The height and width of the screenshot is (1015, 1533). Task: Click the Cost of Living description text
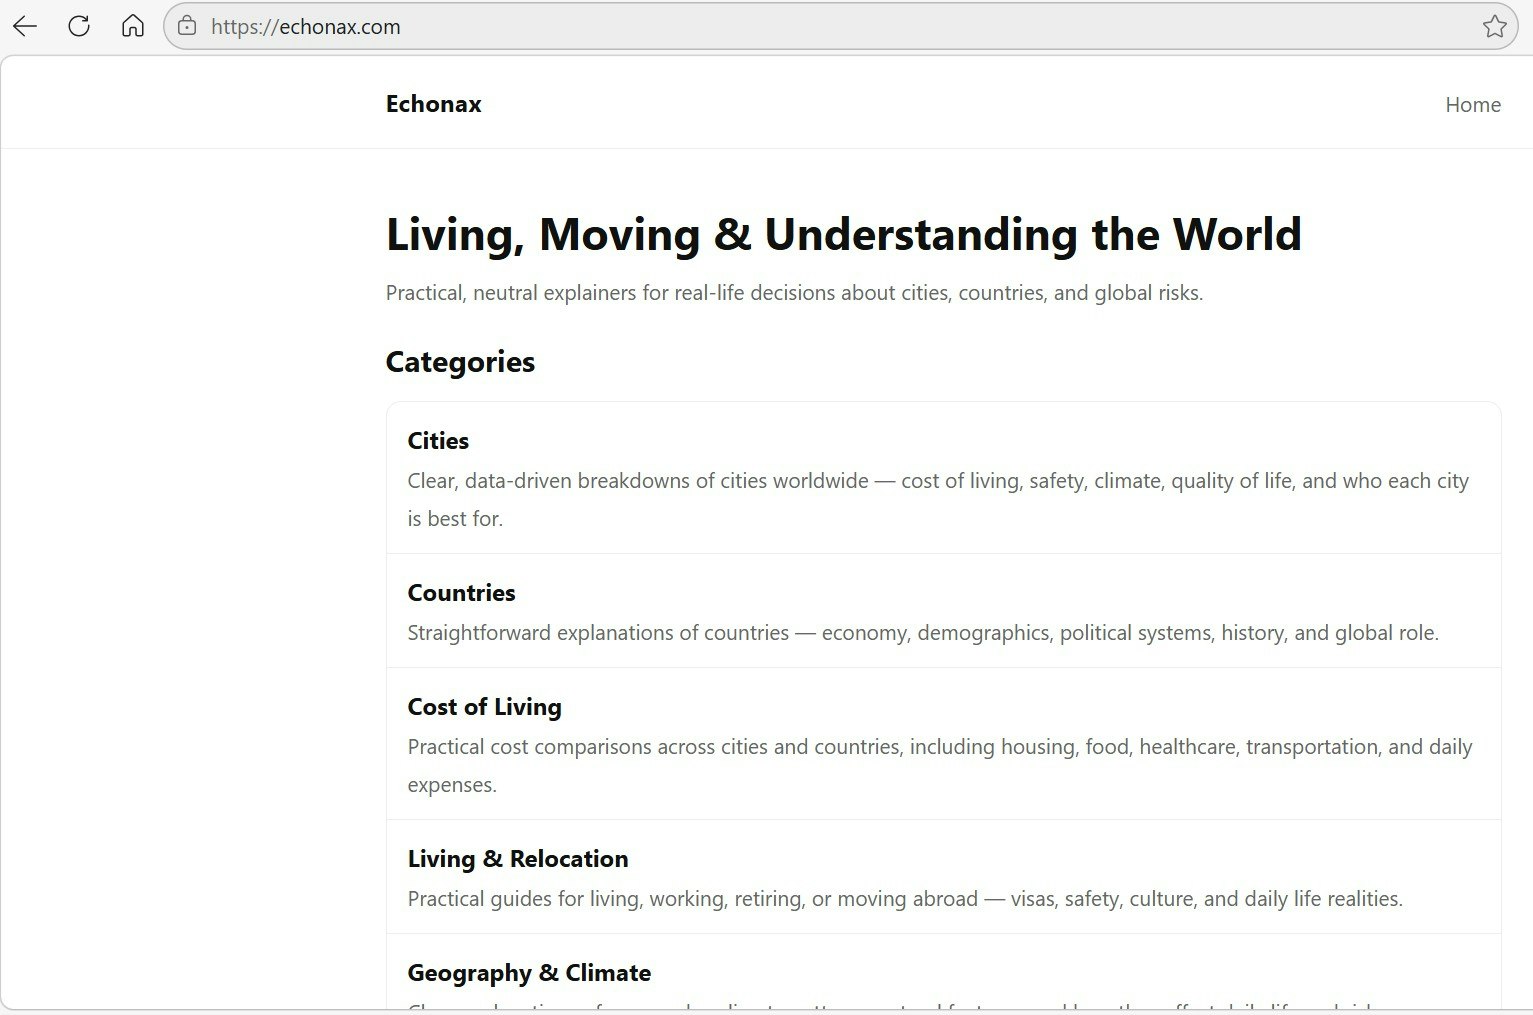pos(940,766)
